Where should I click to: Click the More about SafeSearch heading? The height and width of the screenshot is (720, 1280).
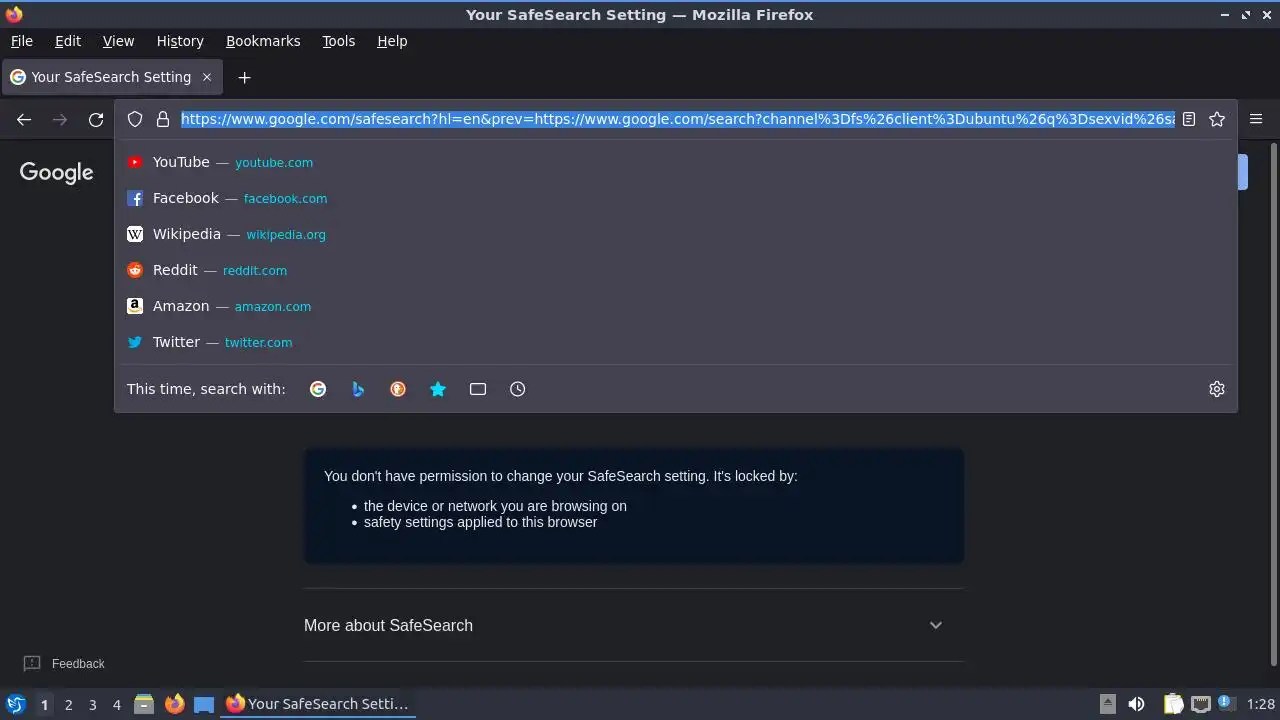click(x=388, y=625)
